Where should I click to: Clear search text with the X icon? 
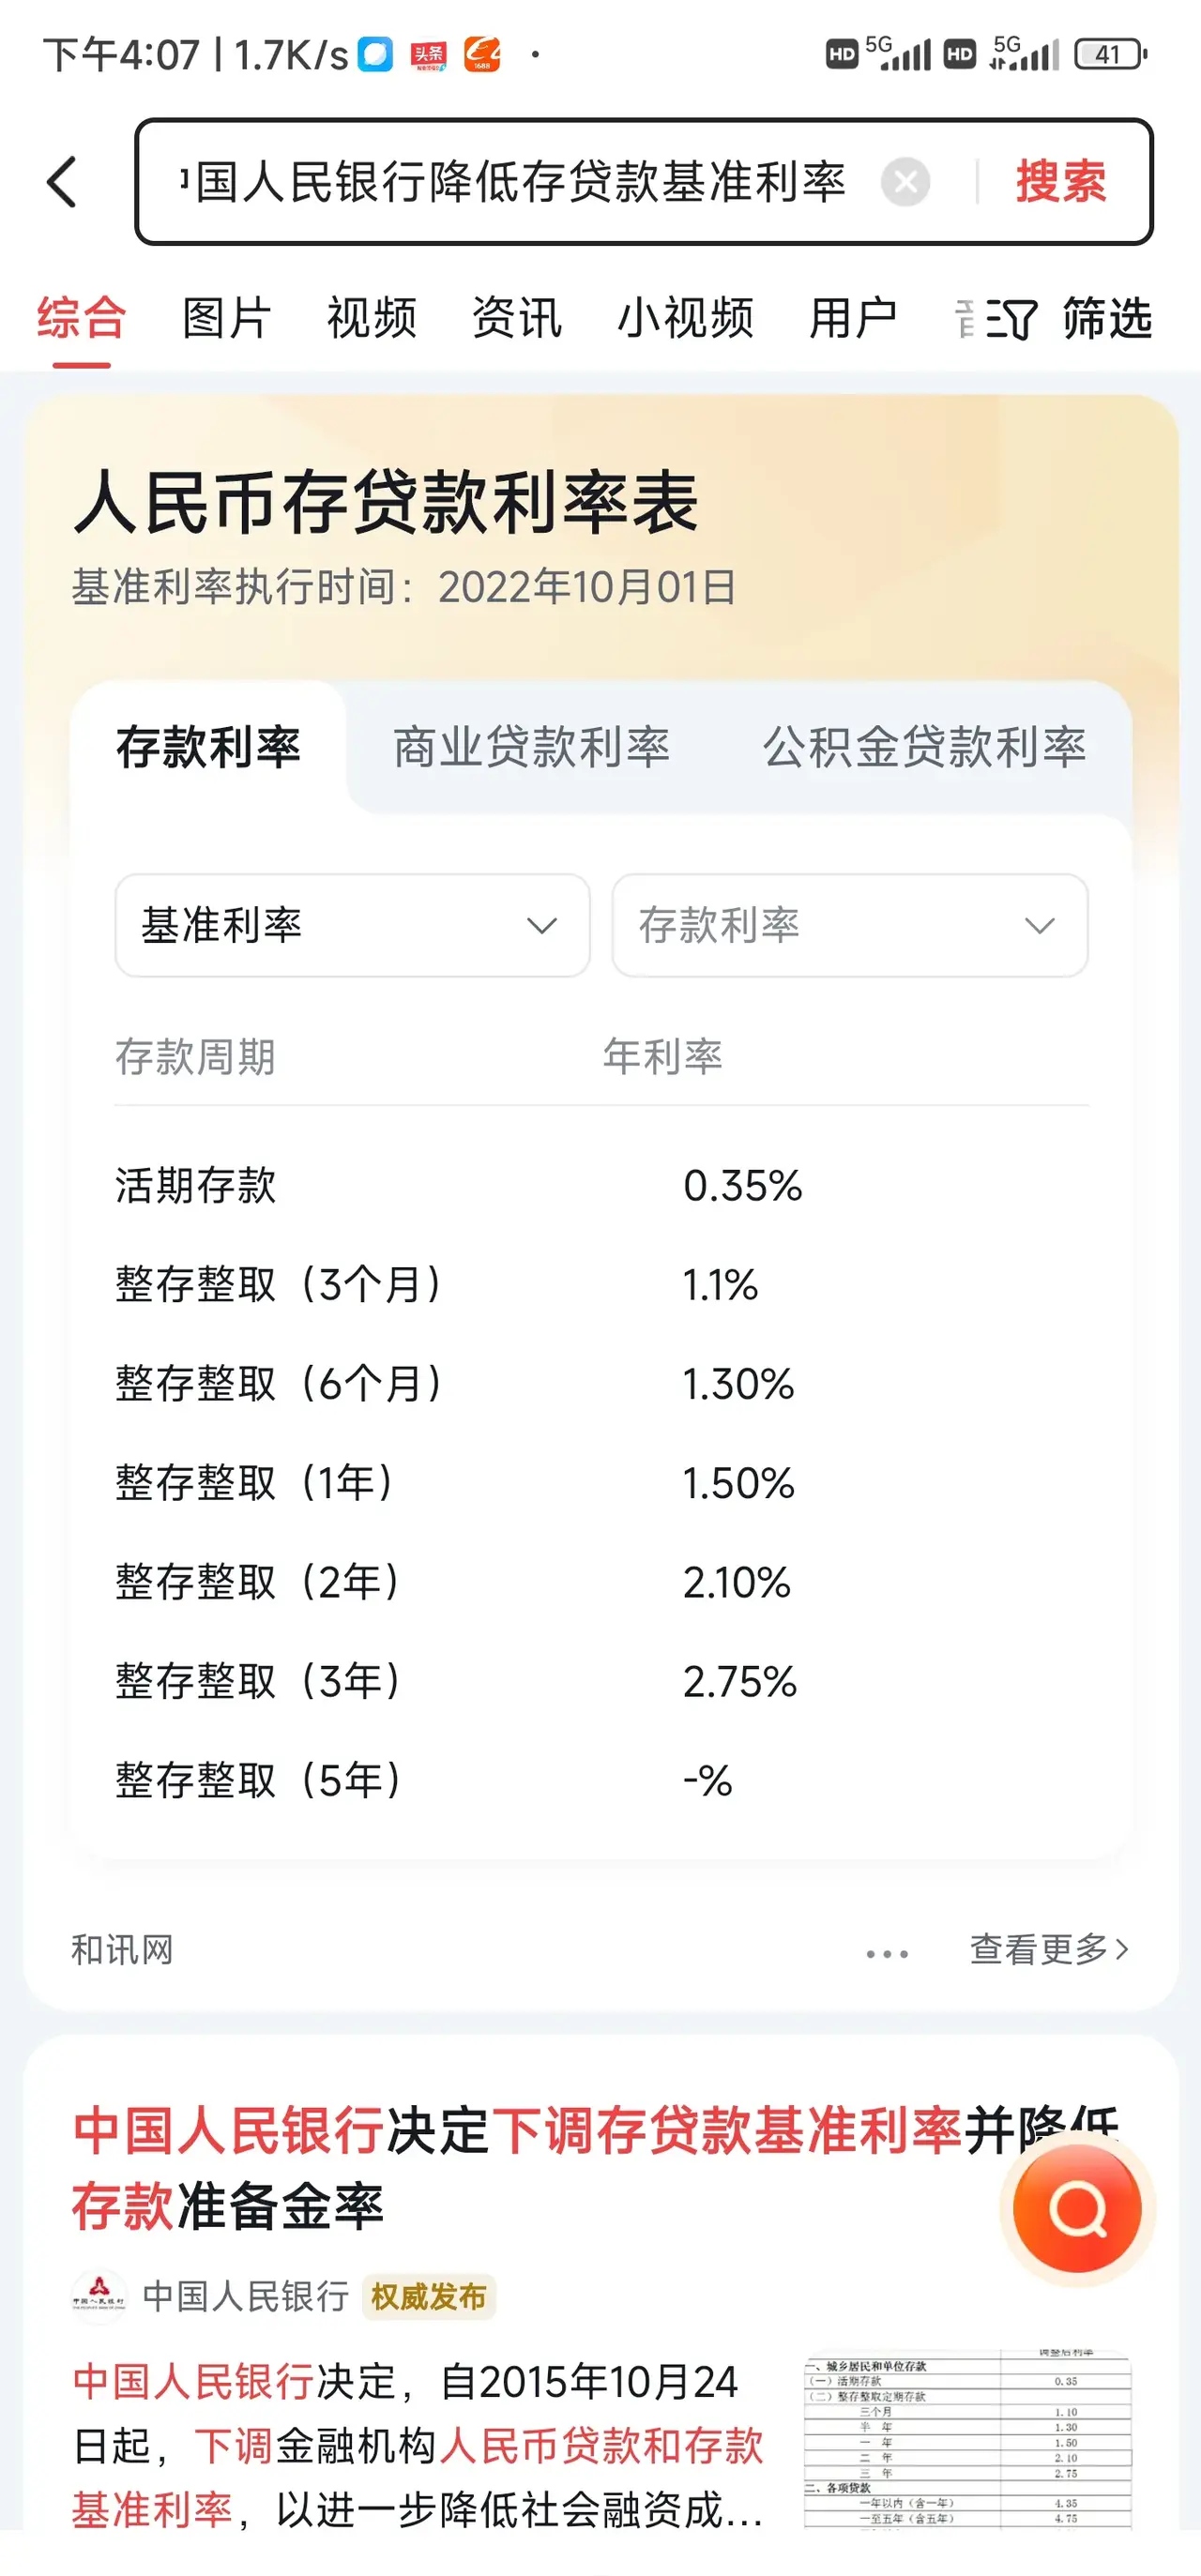point(905,182)
